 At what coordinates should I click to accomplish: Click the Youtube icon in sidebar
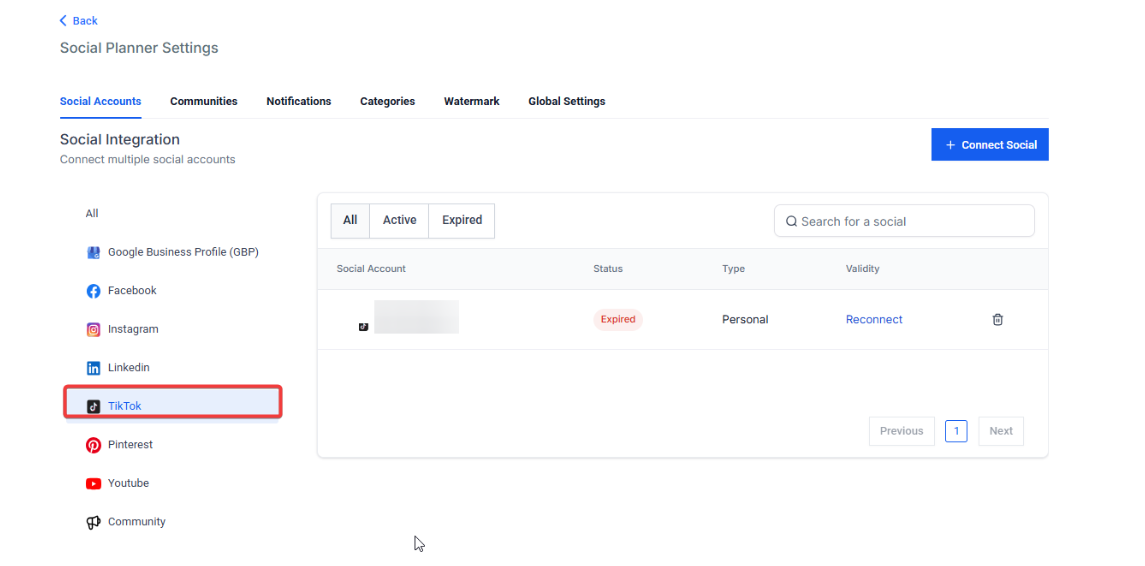tap(93, 484)
